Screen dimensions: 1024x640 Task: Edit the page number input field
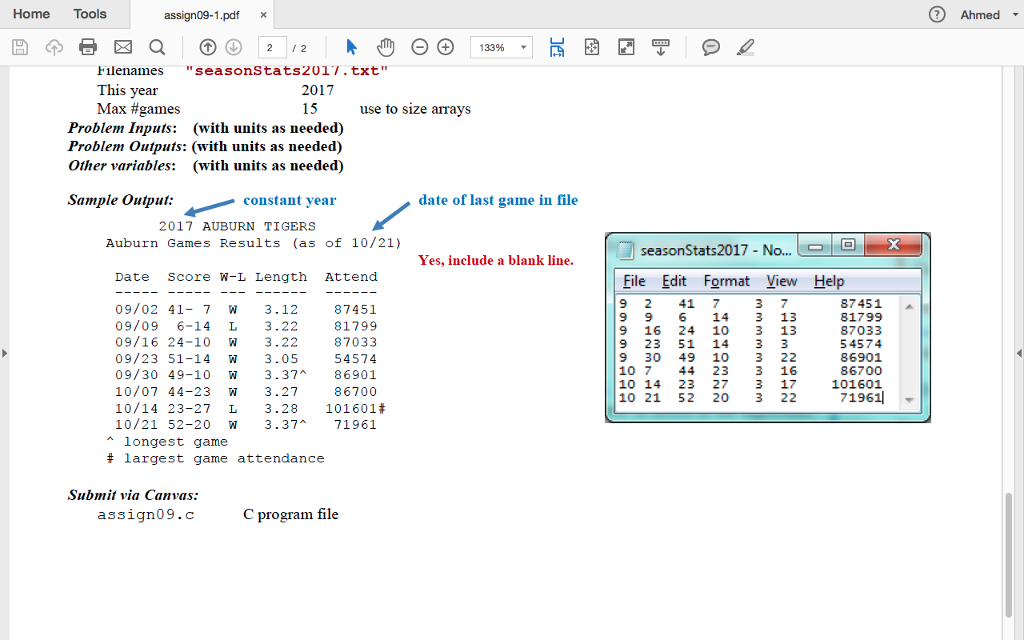click(270, 46)
